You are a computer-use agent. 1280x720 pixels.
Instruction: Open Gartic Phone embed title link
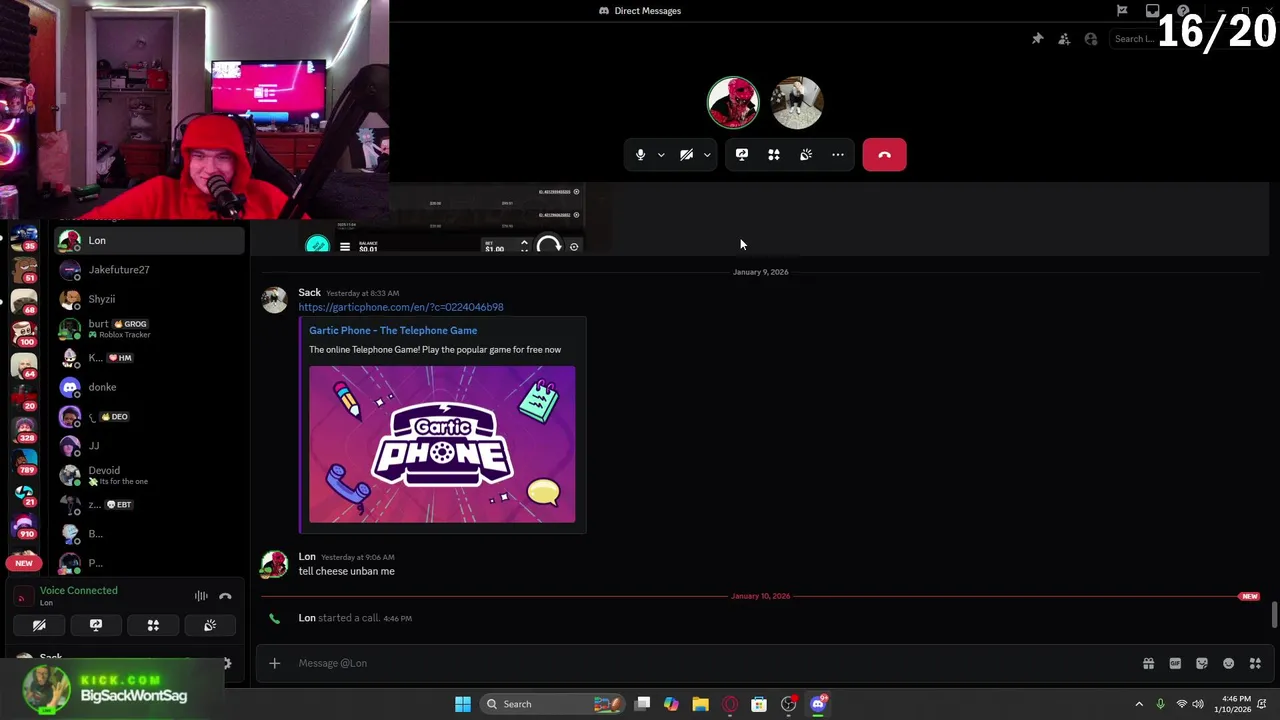click(x=393, y=330)
